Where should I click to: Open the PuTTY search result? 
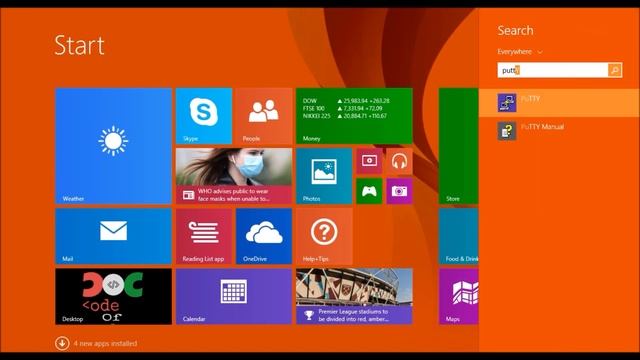click(559, 102)
